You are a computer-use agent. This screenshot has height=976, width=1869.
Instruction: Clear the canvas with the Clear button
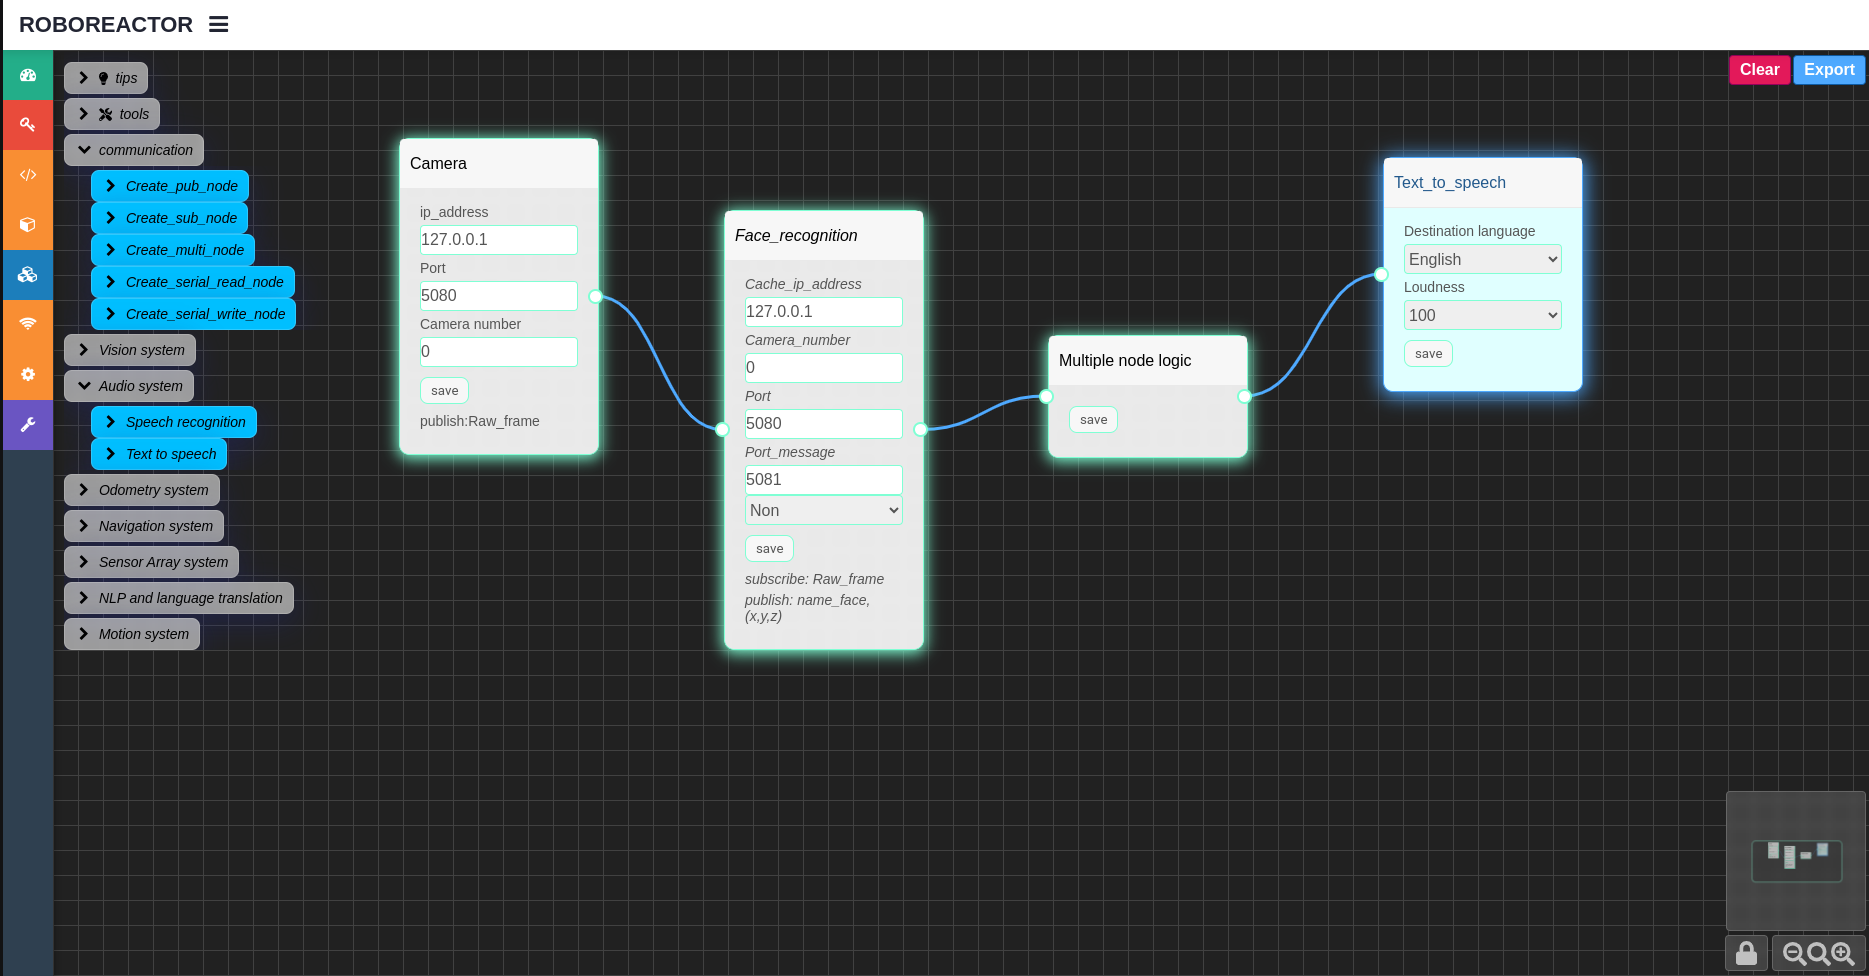1759,70
